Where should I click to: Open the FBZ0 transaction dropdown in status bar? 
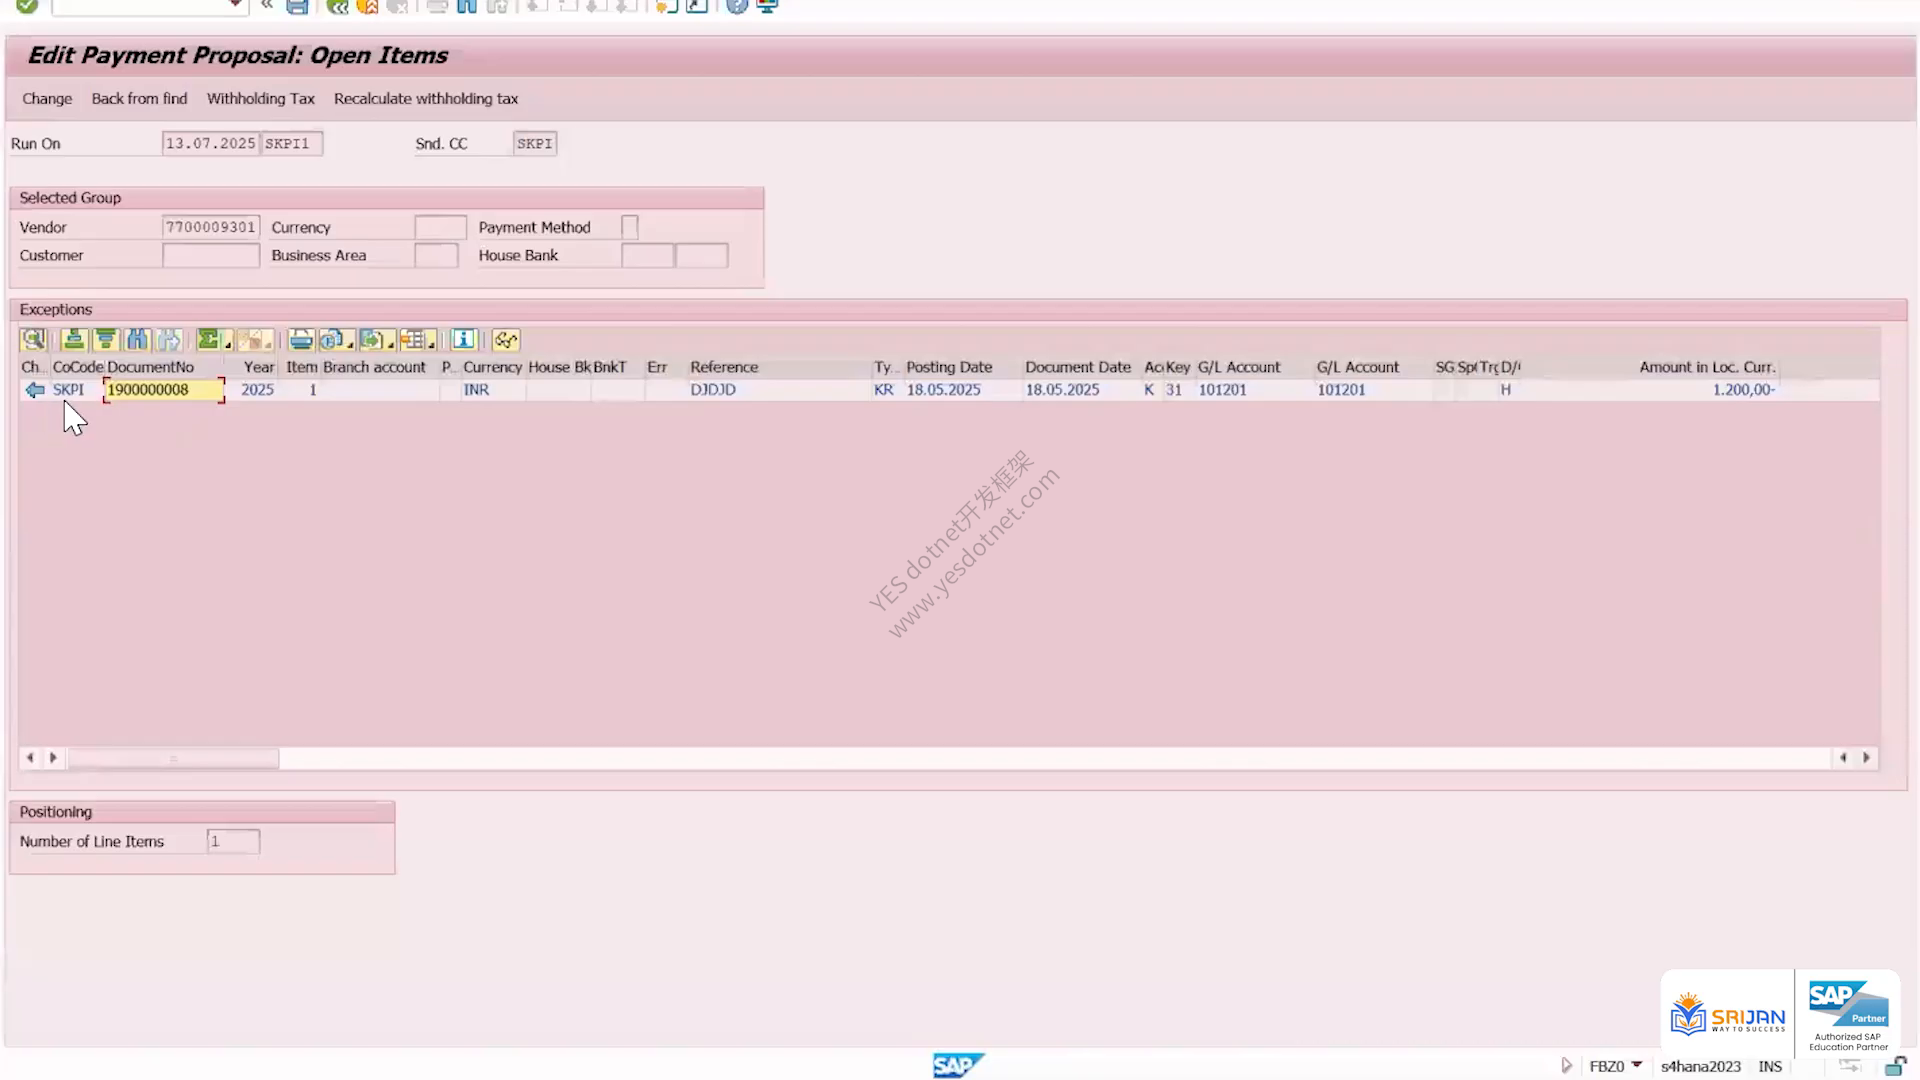point(1637,1065)
